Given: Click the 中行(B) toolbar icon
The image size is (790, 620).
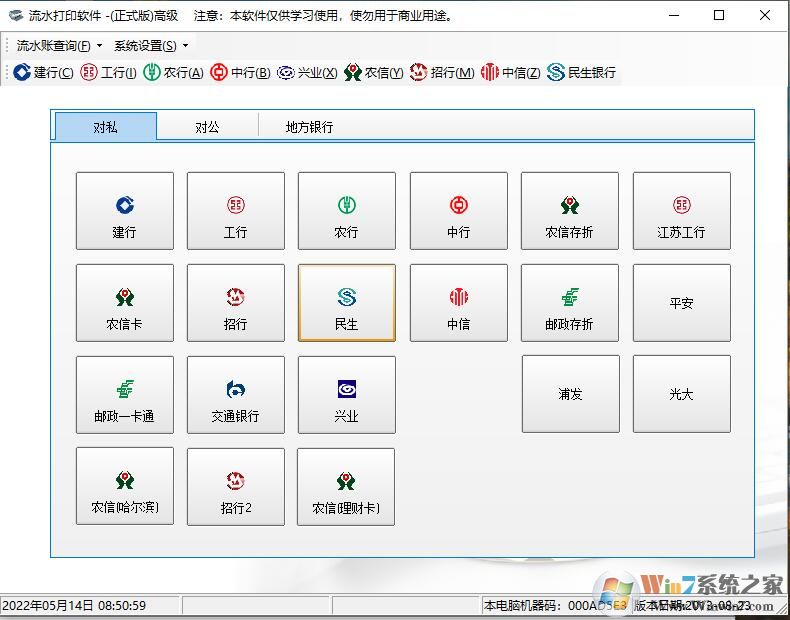Looking at the screenshot, I should (x=240, y=73).
